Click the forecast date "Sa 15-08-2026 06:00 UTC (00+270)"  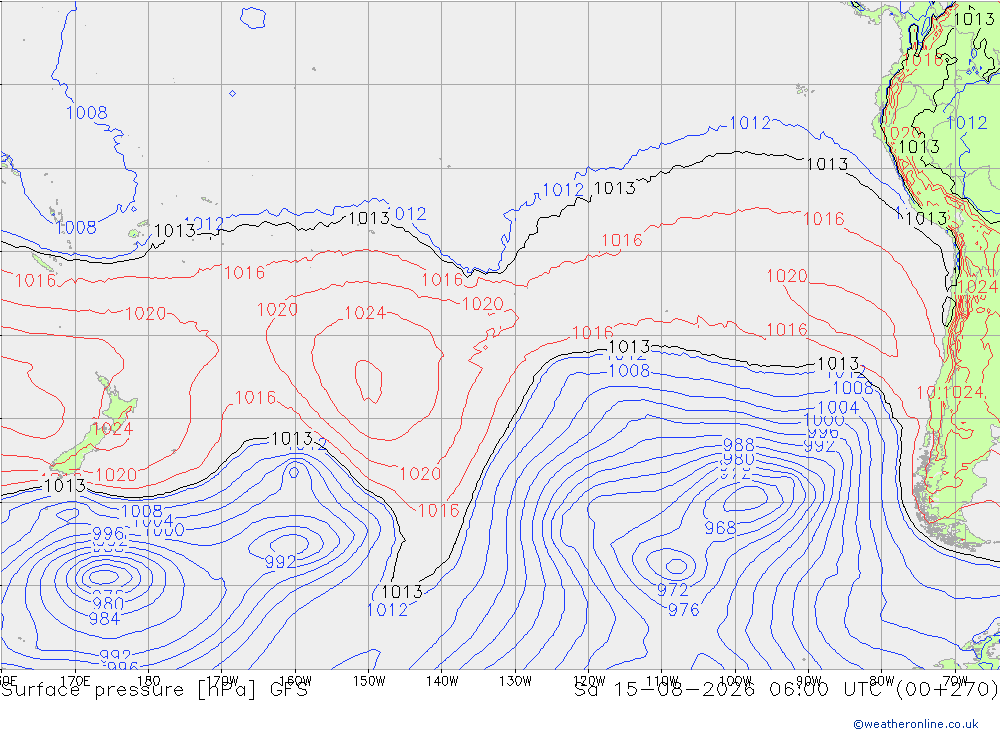[786, 690]
